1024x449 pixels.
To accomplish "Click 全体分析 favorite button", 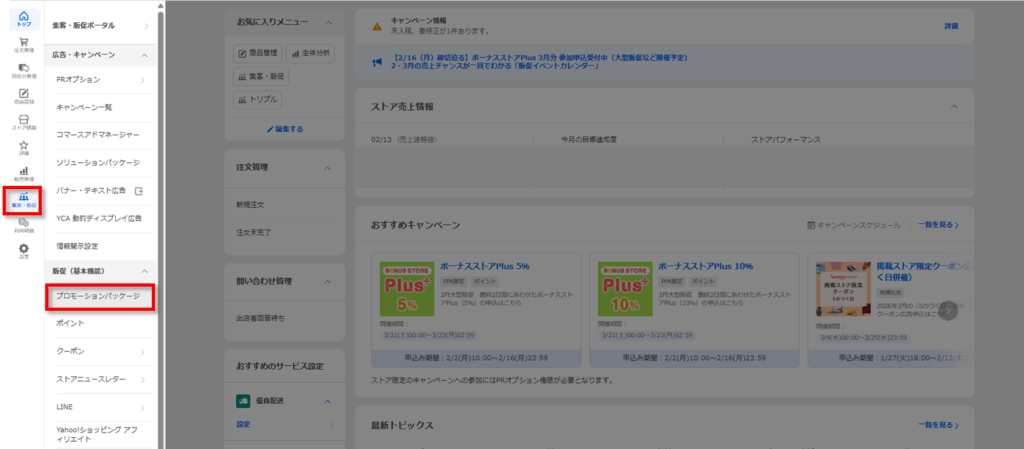I will tap(311, 54).
